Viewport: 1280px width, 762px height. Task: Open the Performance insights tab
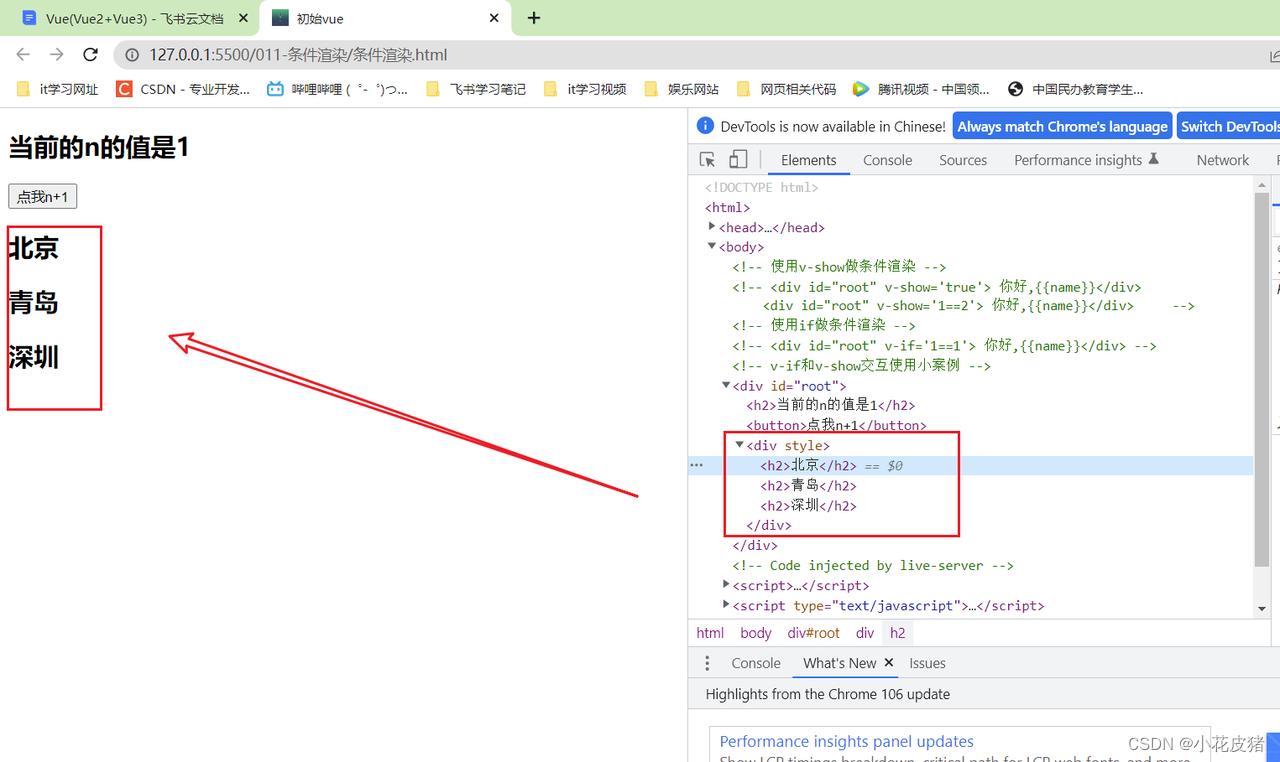[1086, 160]
